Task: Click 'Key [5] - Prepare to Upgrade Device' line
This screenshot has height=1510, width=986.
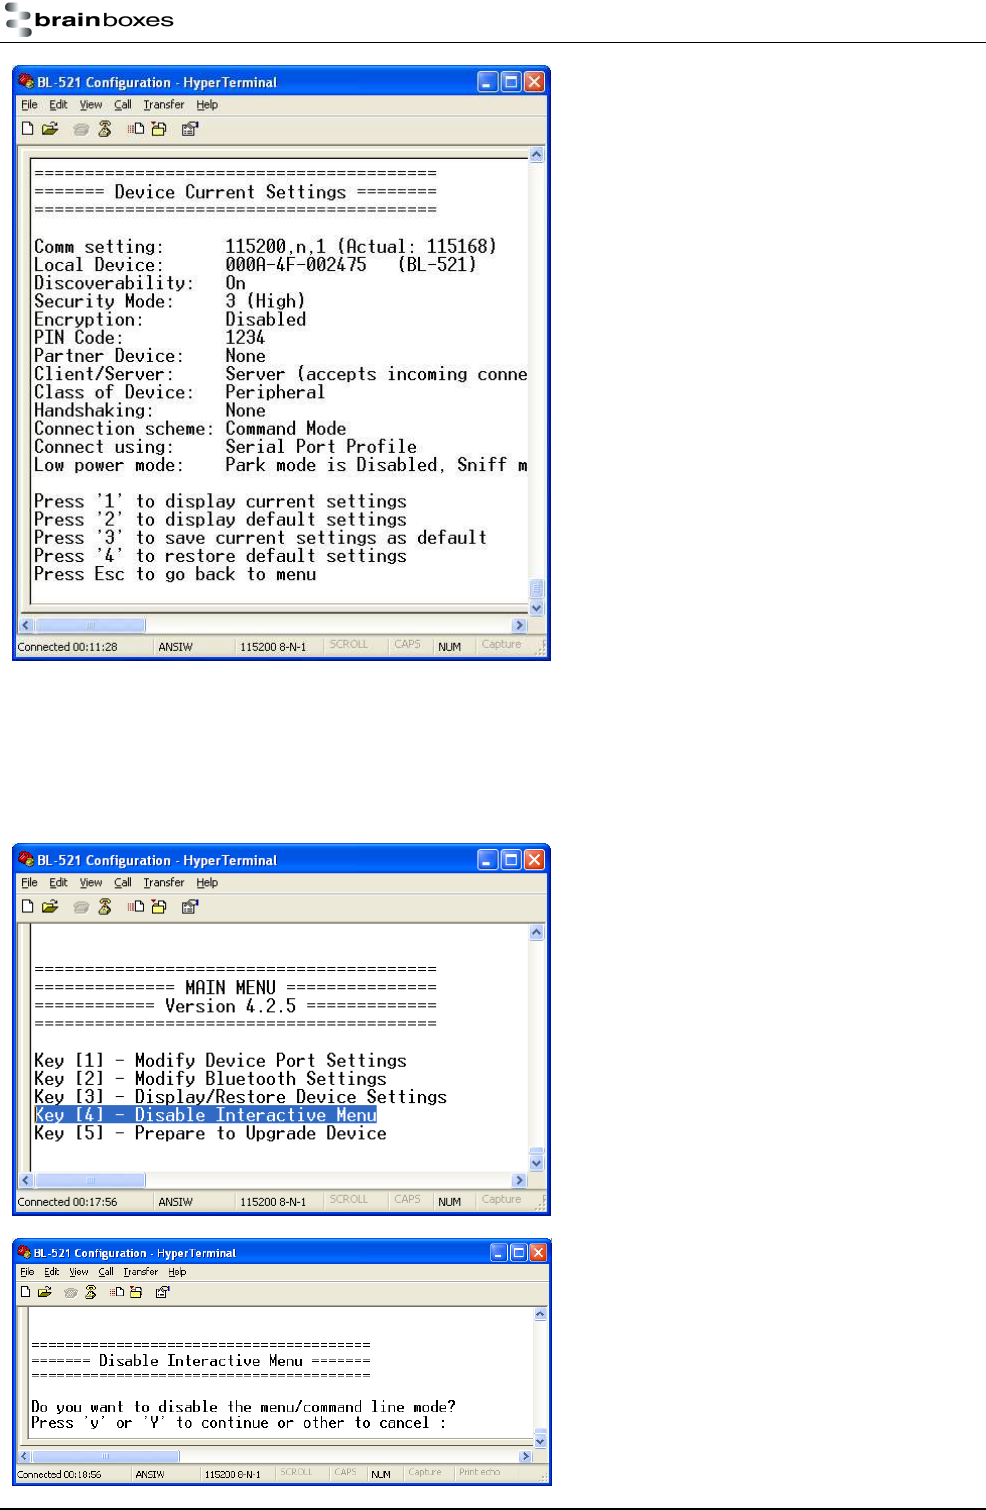Action: (210, 1133)
